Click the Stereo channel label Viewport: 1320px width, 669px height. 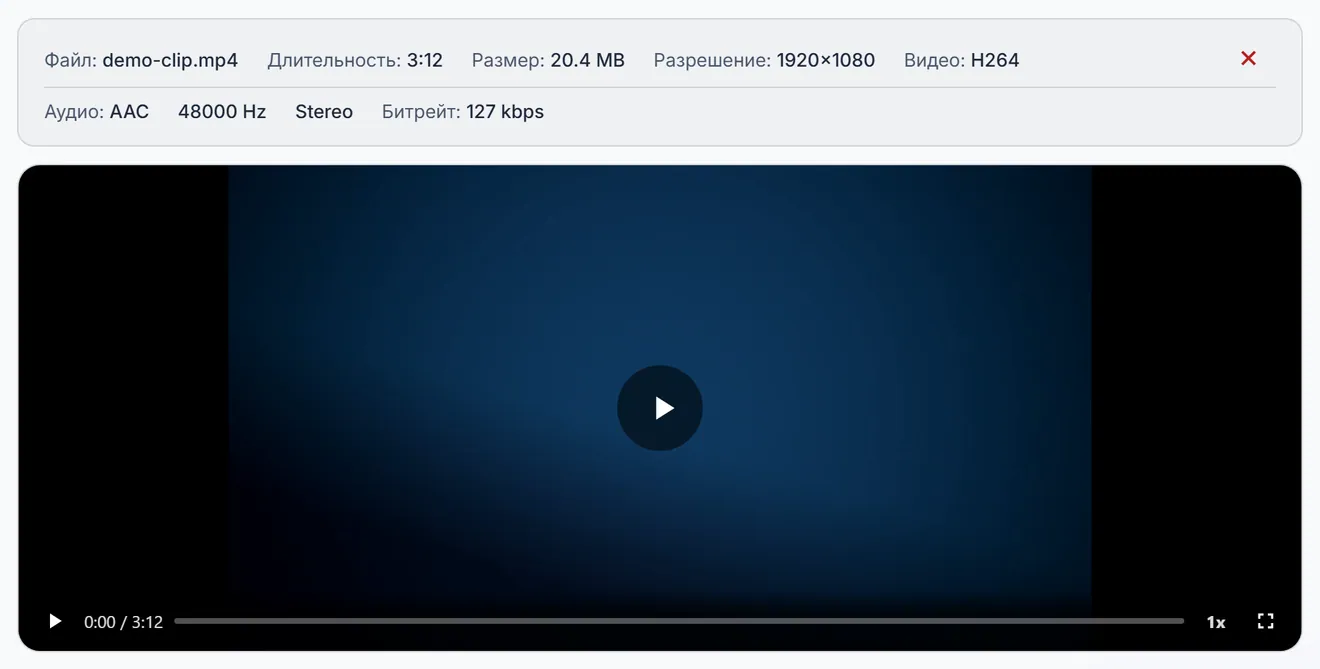tap(324, 112)
